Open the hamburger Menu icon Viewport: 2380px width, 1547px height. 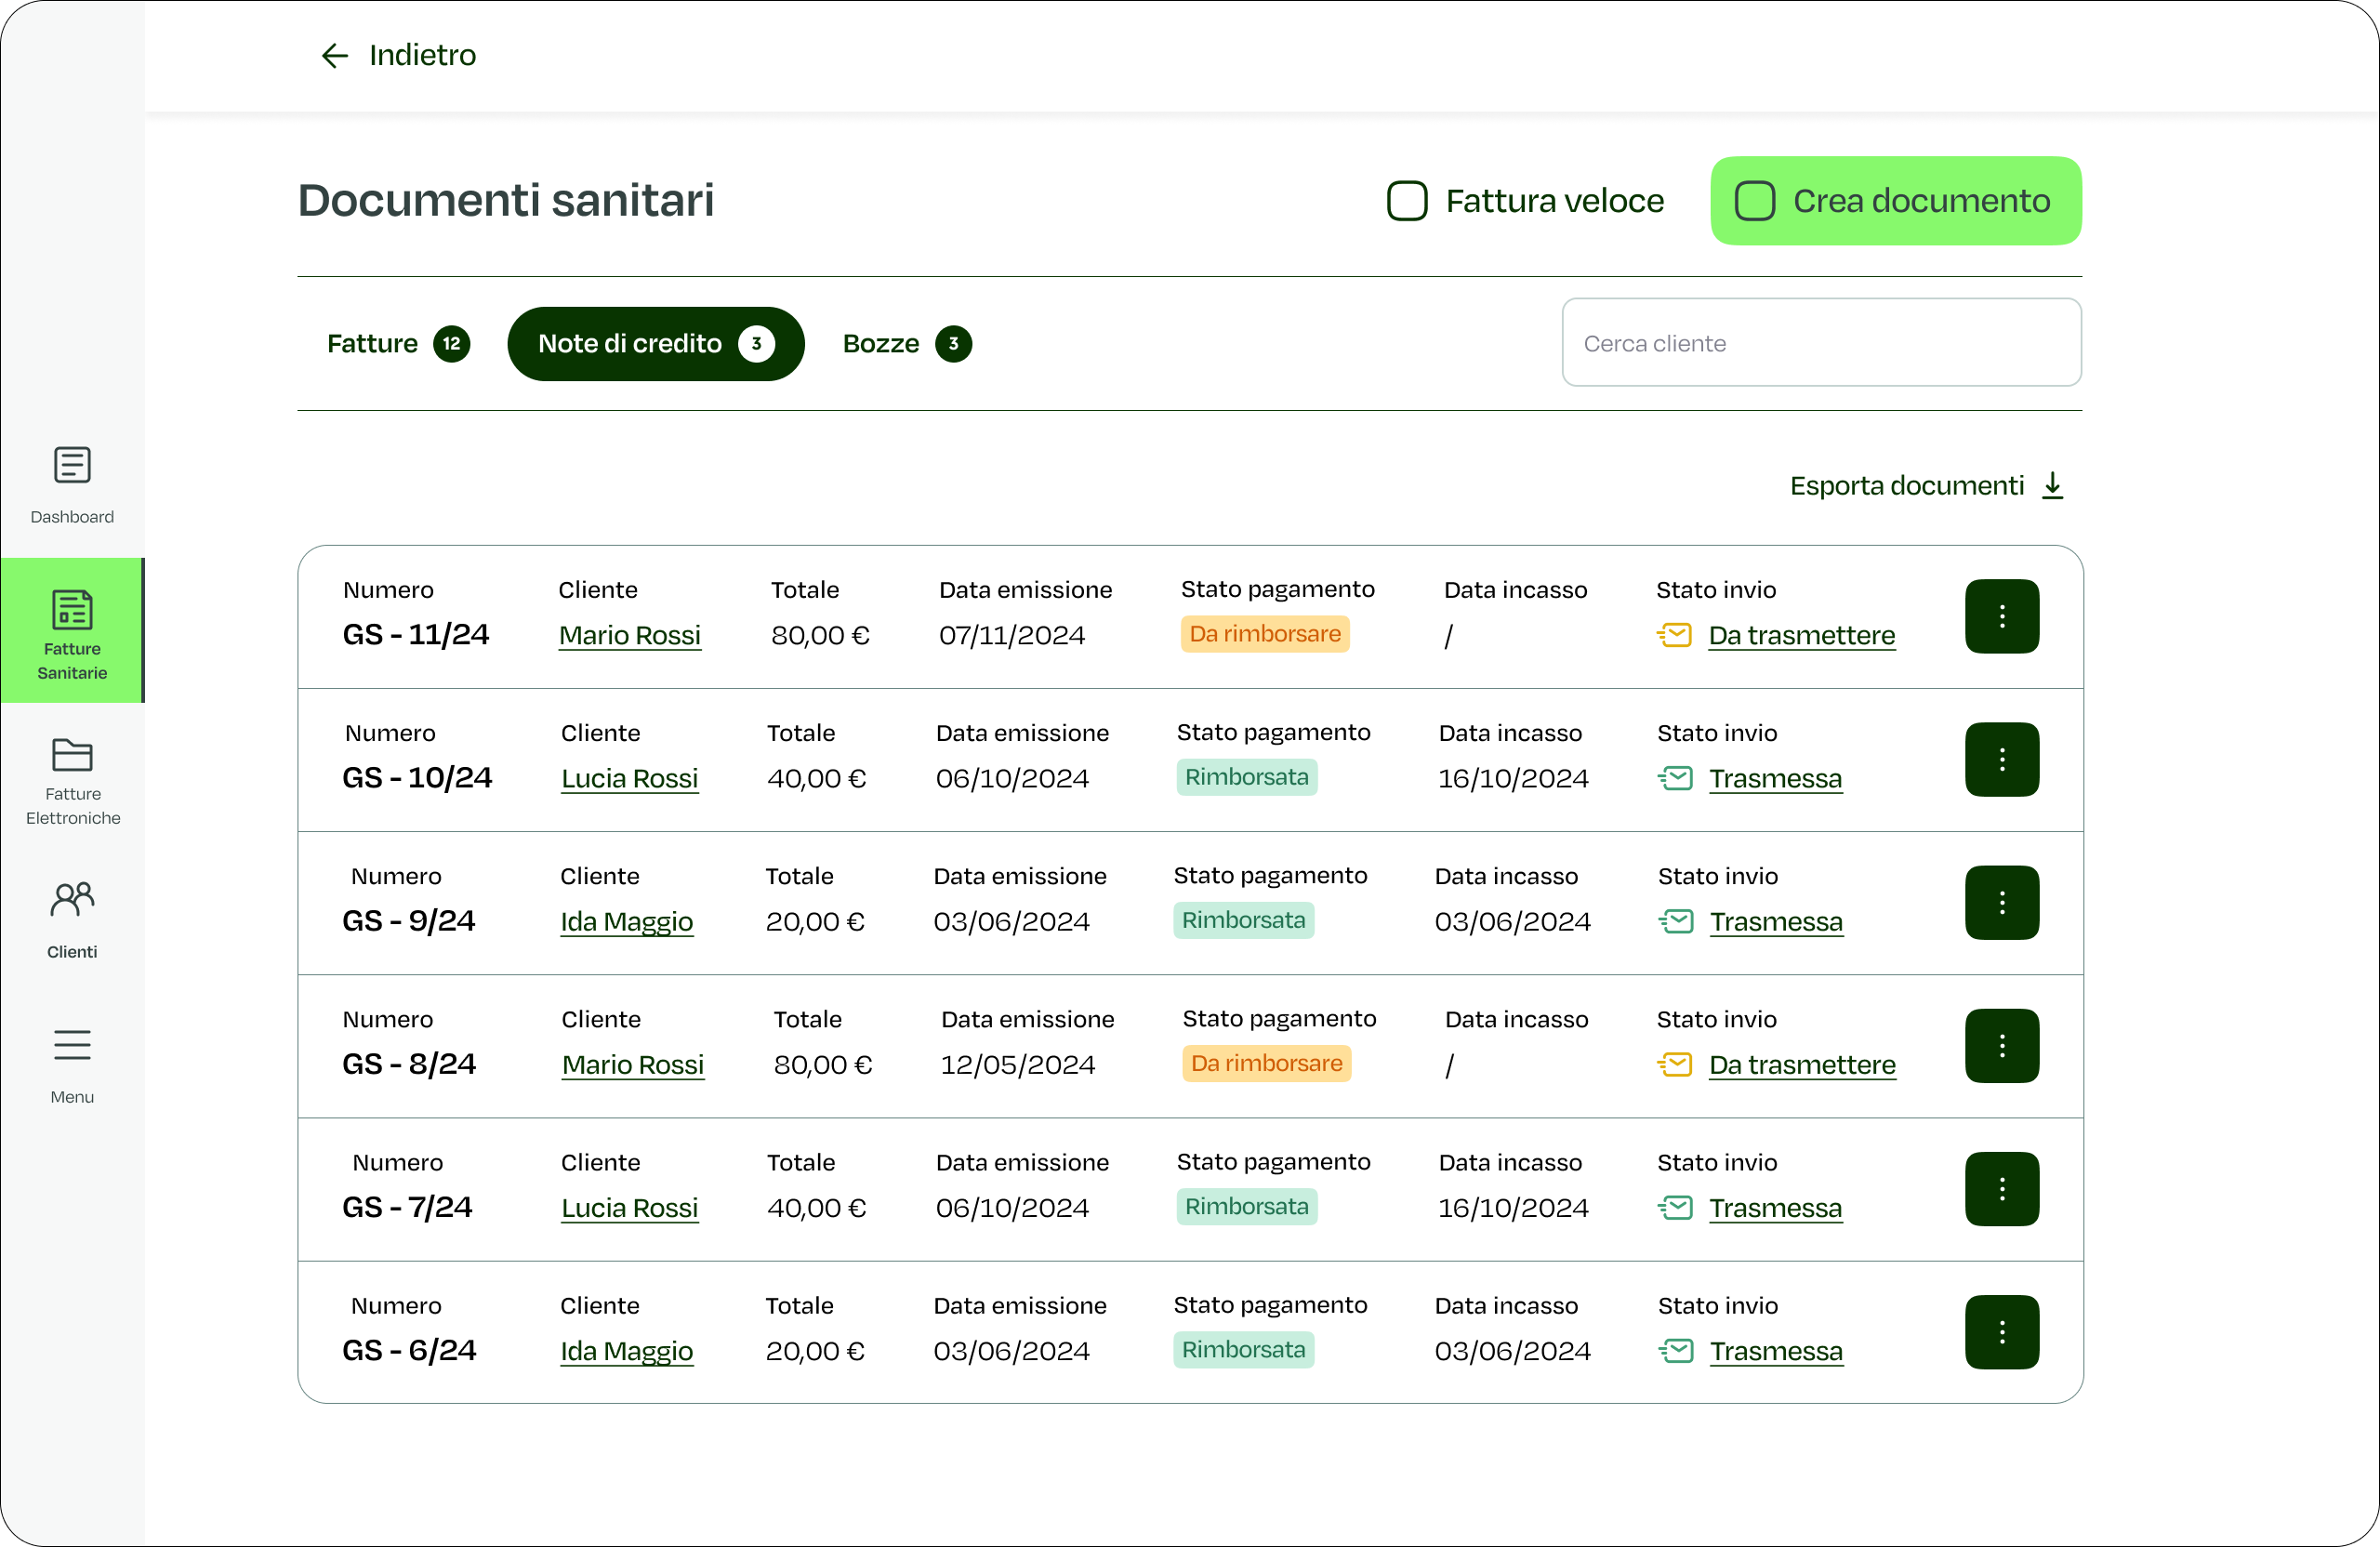(72, 1045)
